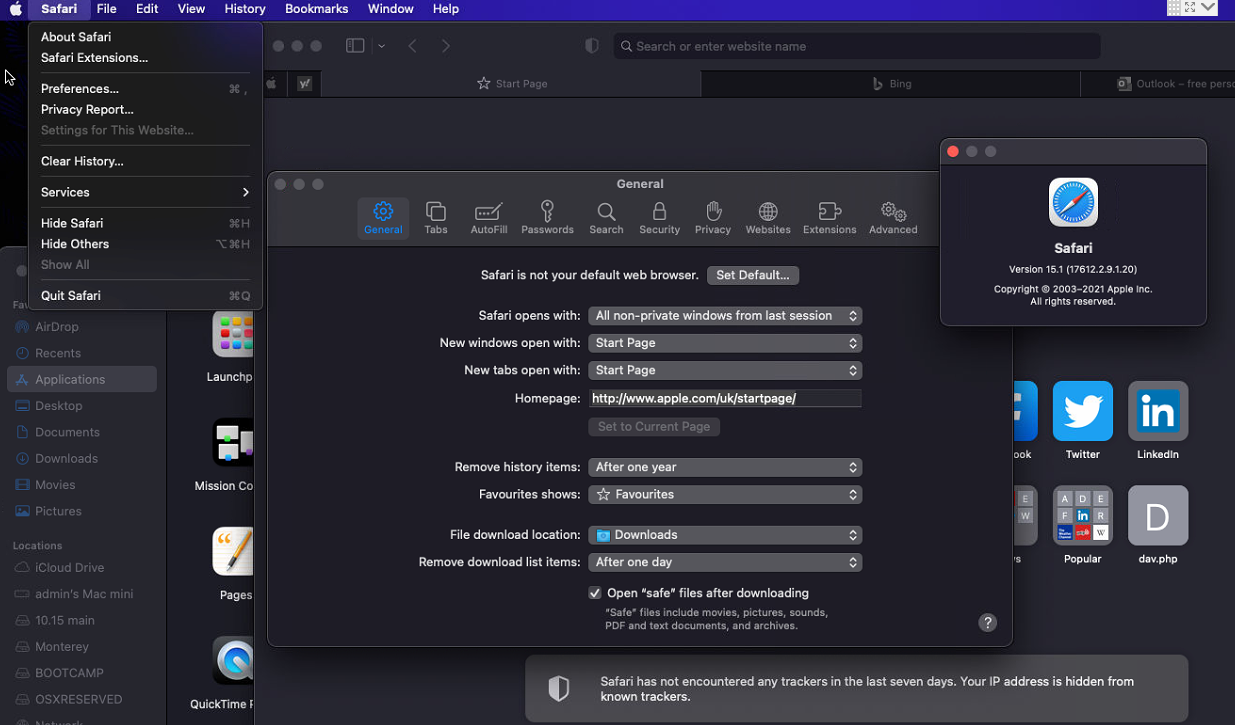Open the Favourites shows dropdown
The width and height of the screenshot is (1235, 725).
[x=725, y=494]
